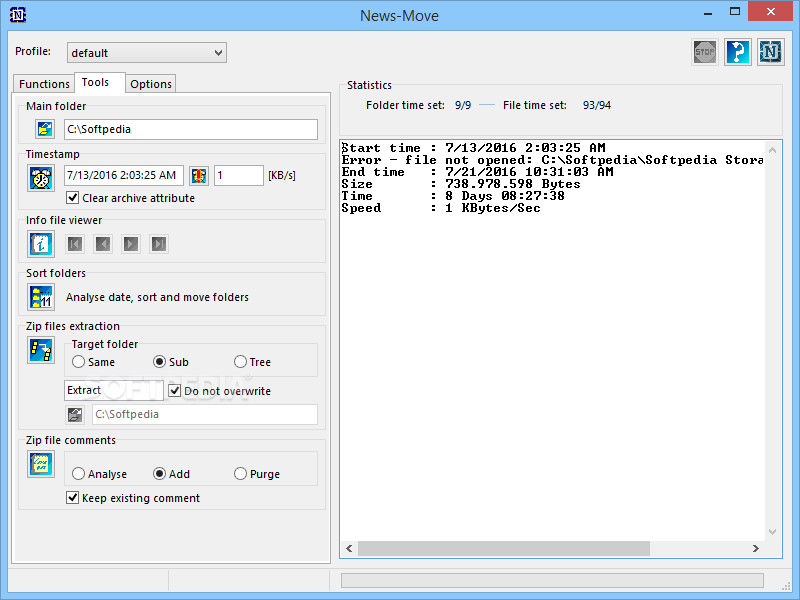Click the bottom progress bar
The width and height of the screenshot is (800, 600).
552,580
